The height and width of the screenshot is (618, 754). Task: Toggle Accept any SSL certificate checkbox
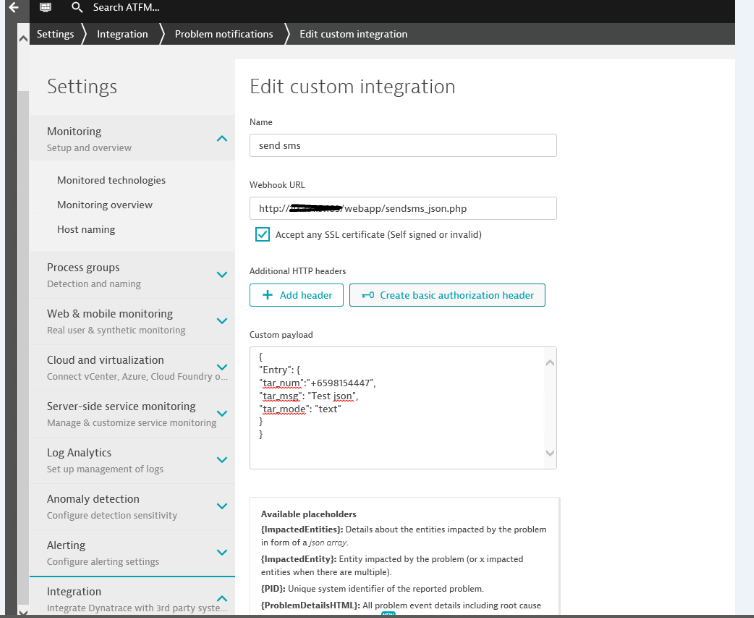pyautogui.click(x=262, y=234)
